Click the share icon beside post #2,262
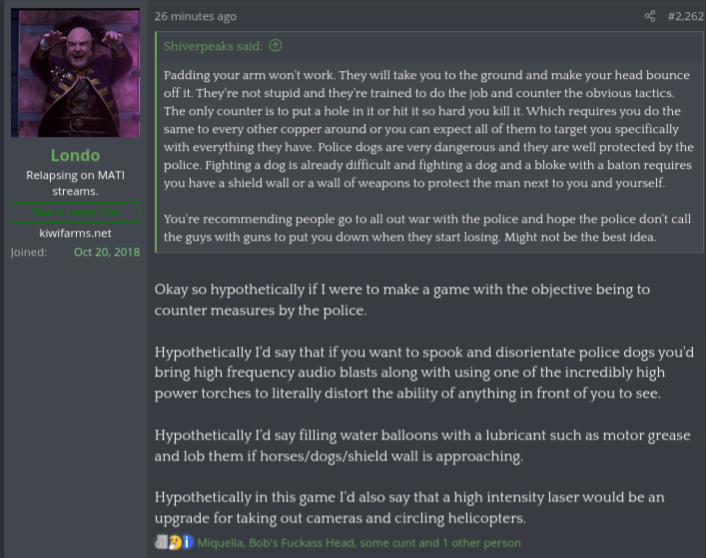The width and height of the screenshot is (707, 558). [650, 16]
